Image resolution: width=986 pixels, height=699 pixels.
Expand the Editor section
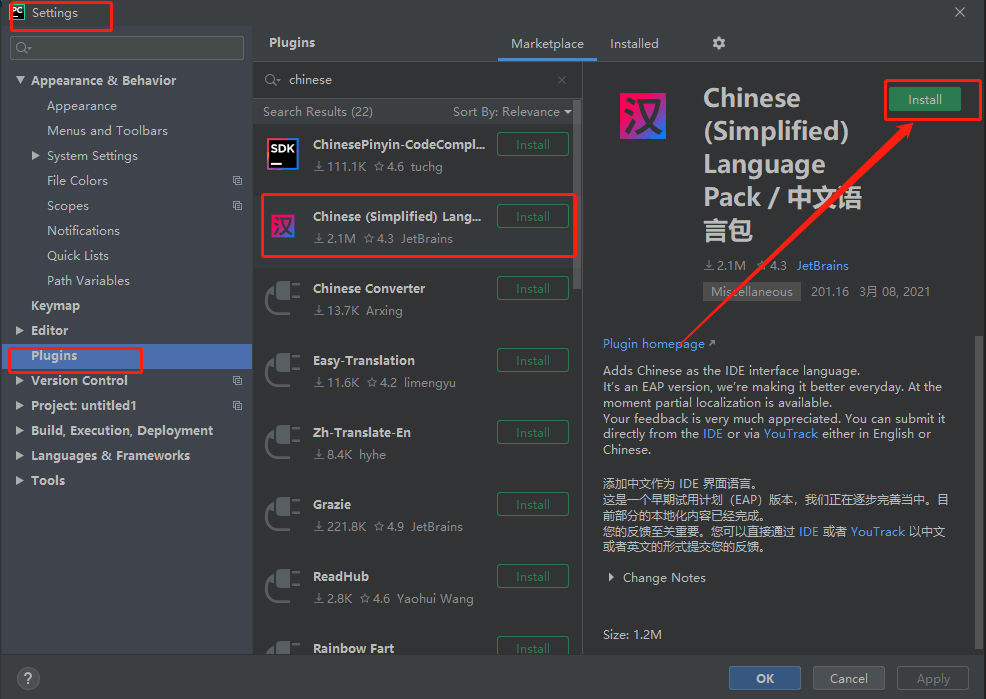pos(19,330)
